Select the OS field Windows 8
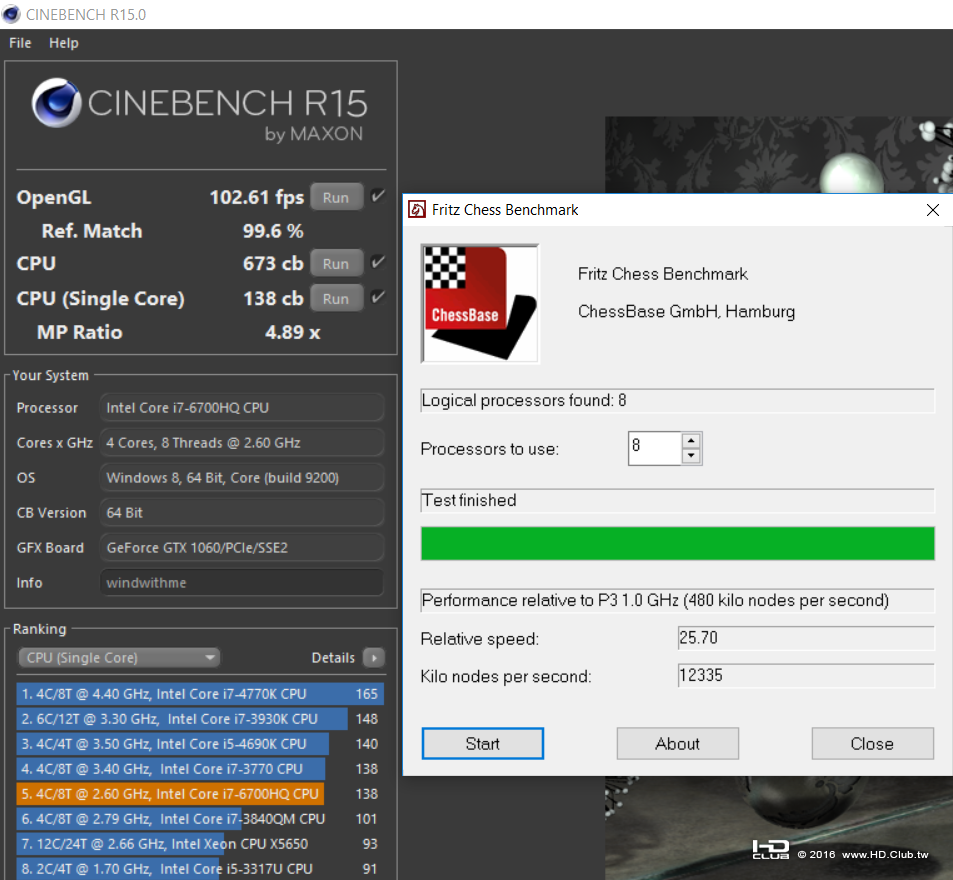The height and width of the screenshot is (880, 953). [x=241, y=478]
